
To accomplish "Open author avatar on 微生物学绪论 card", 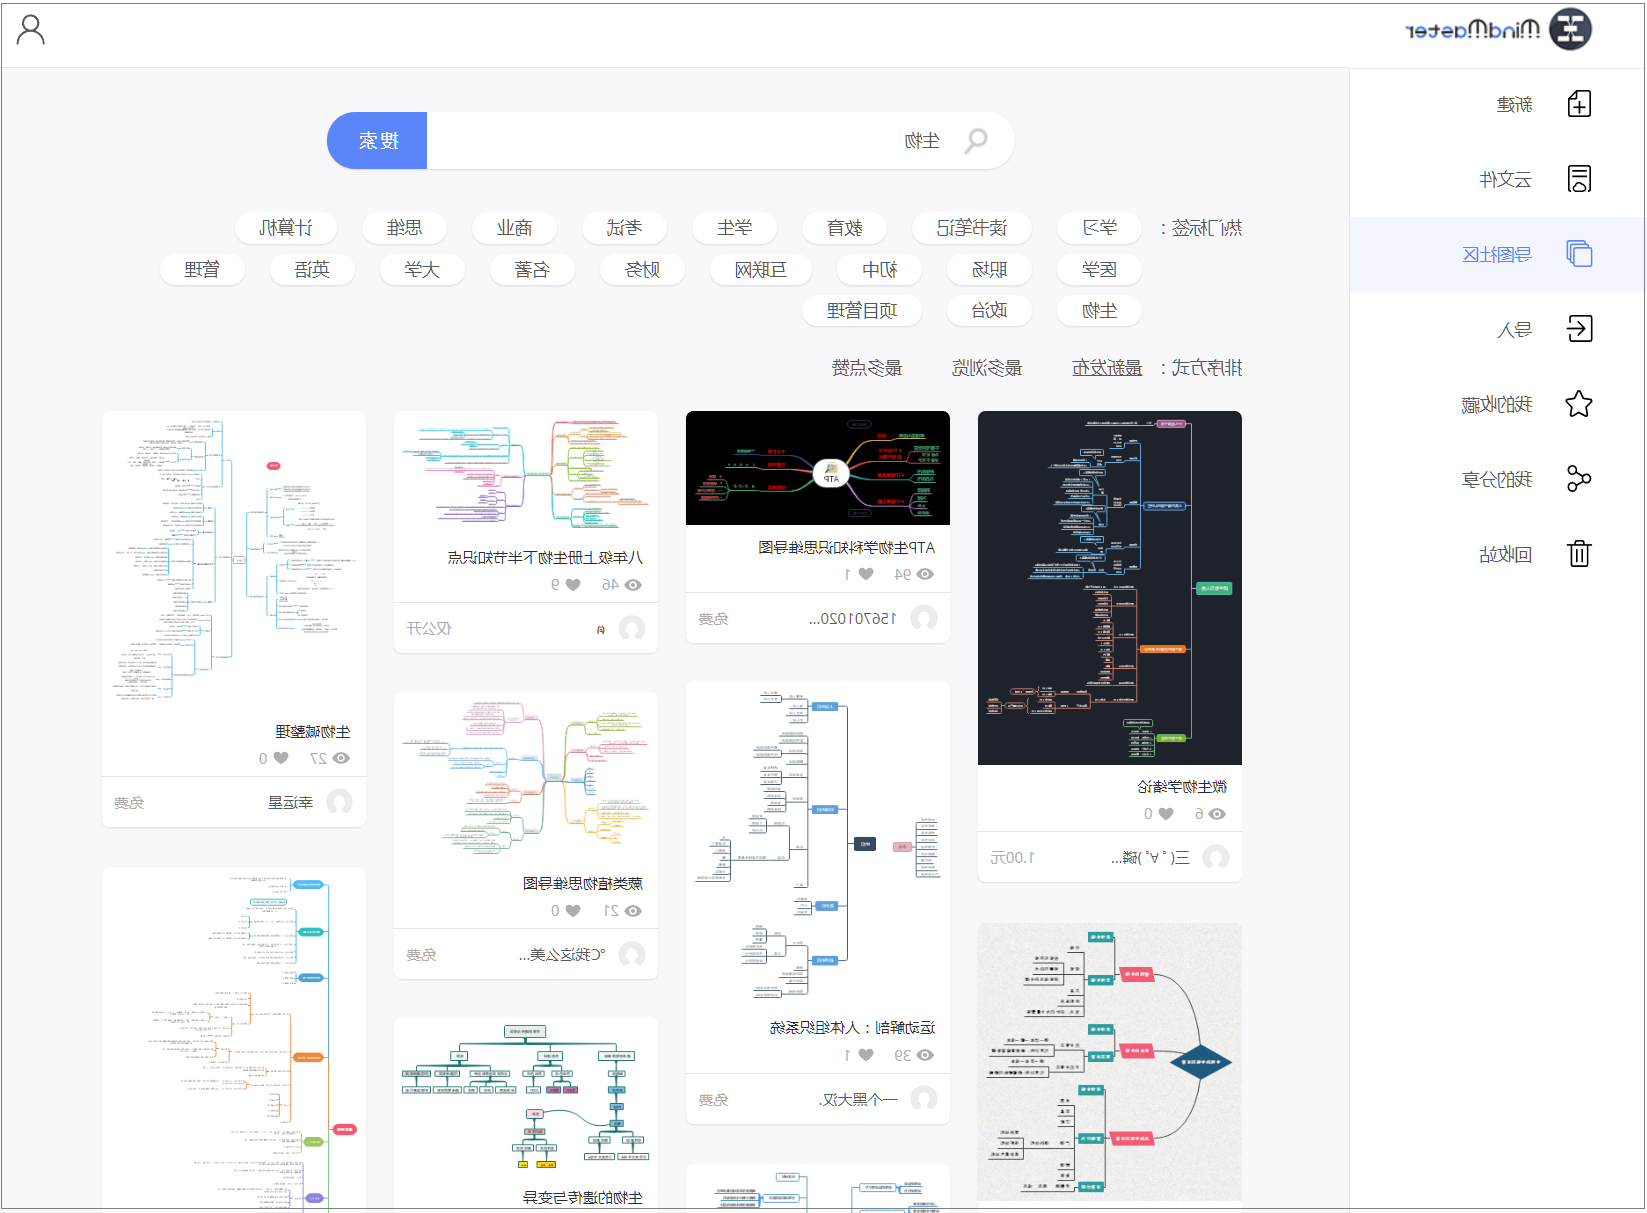I will (1216, 857).
